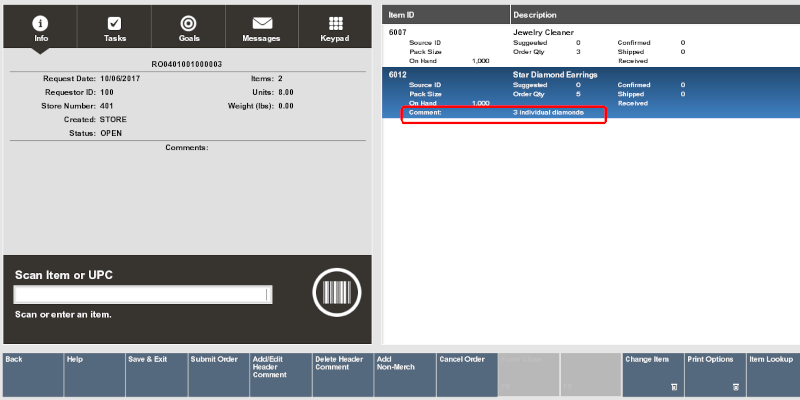Submit the order

tap(219, 375)
